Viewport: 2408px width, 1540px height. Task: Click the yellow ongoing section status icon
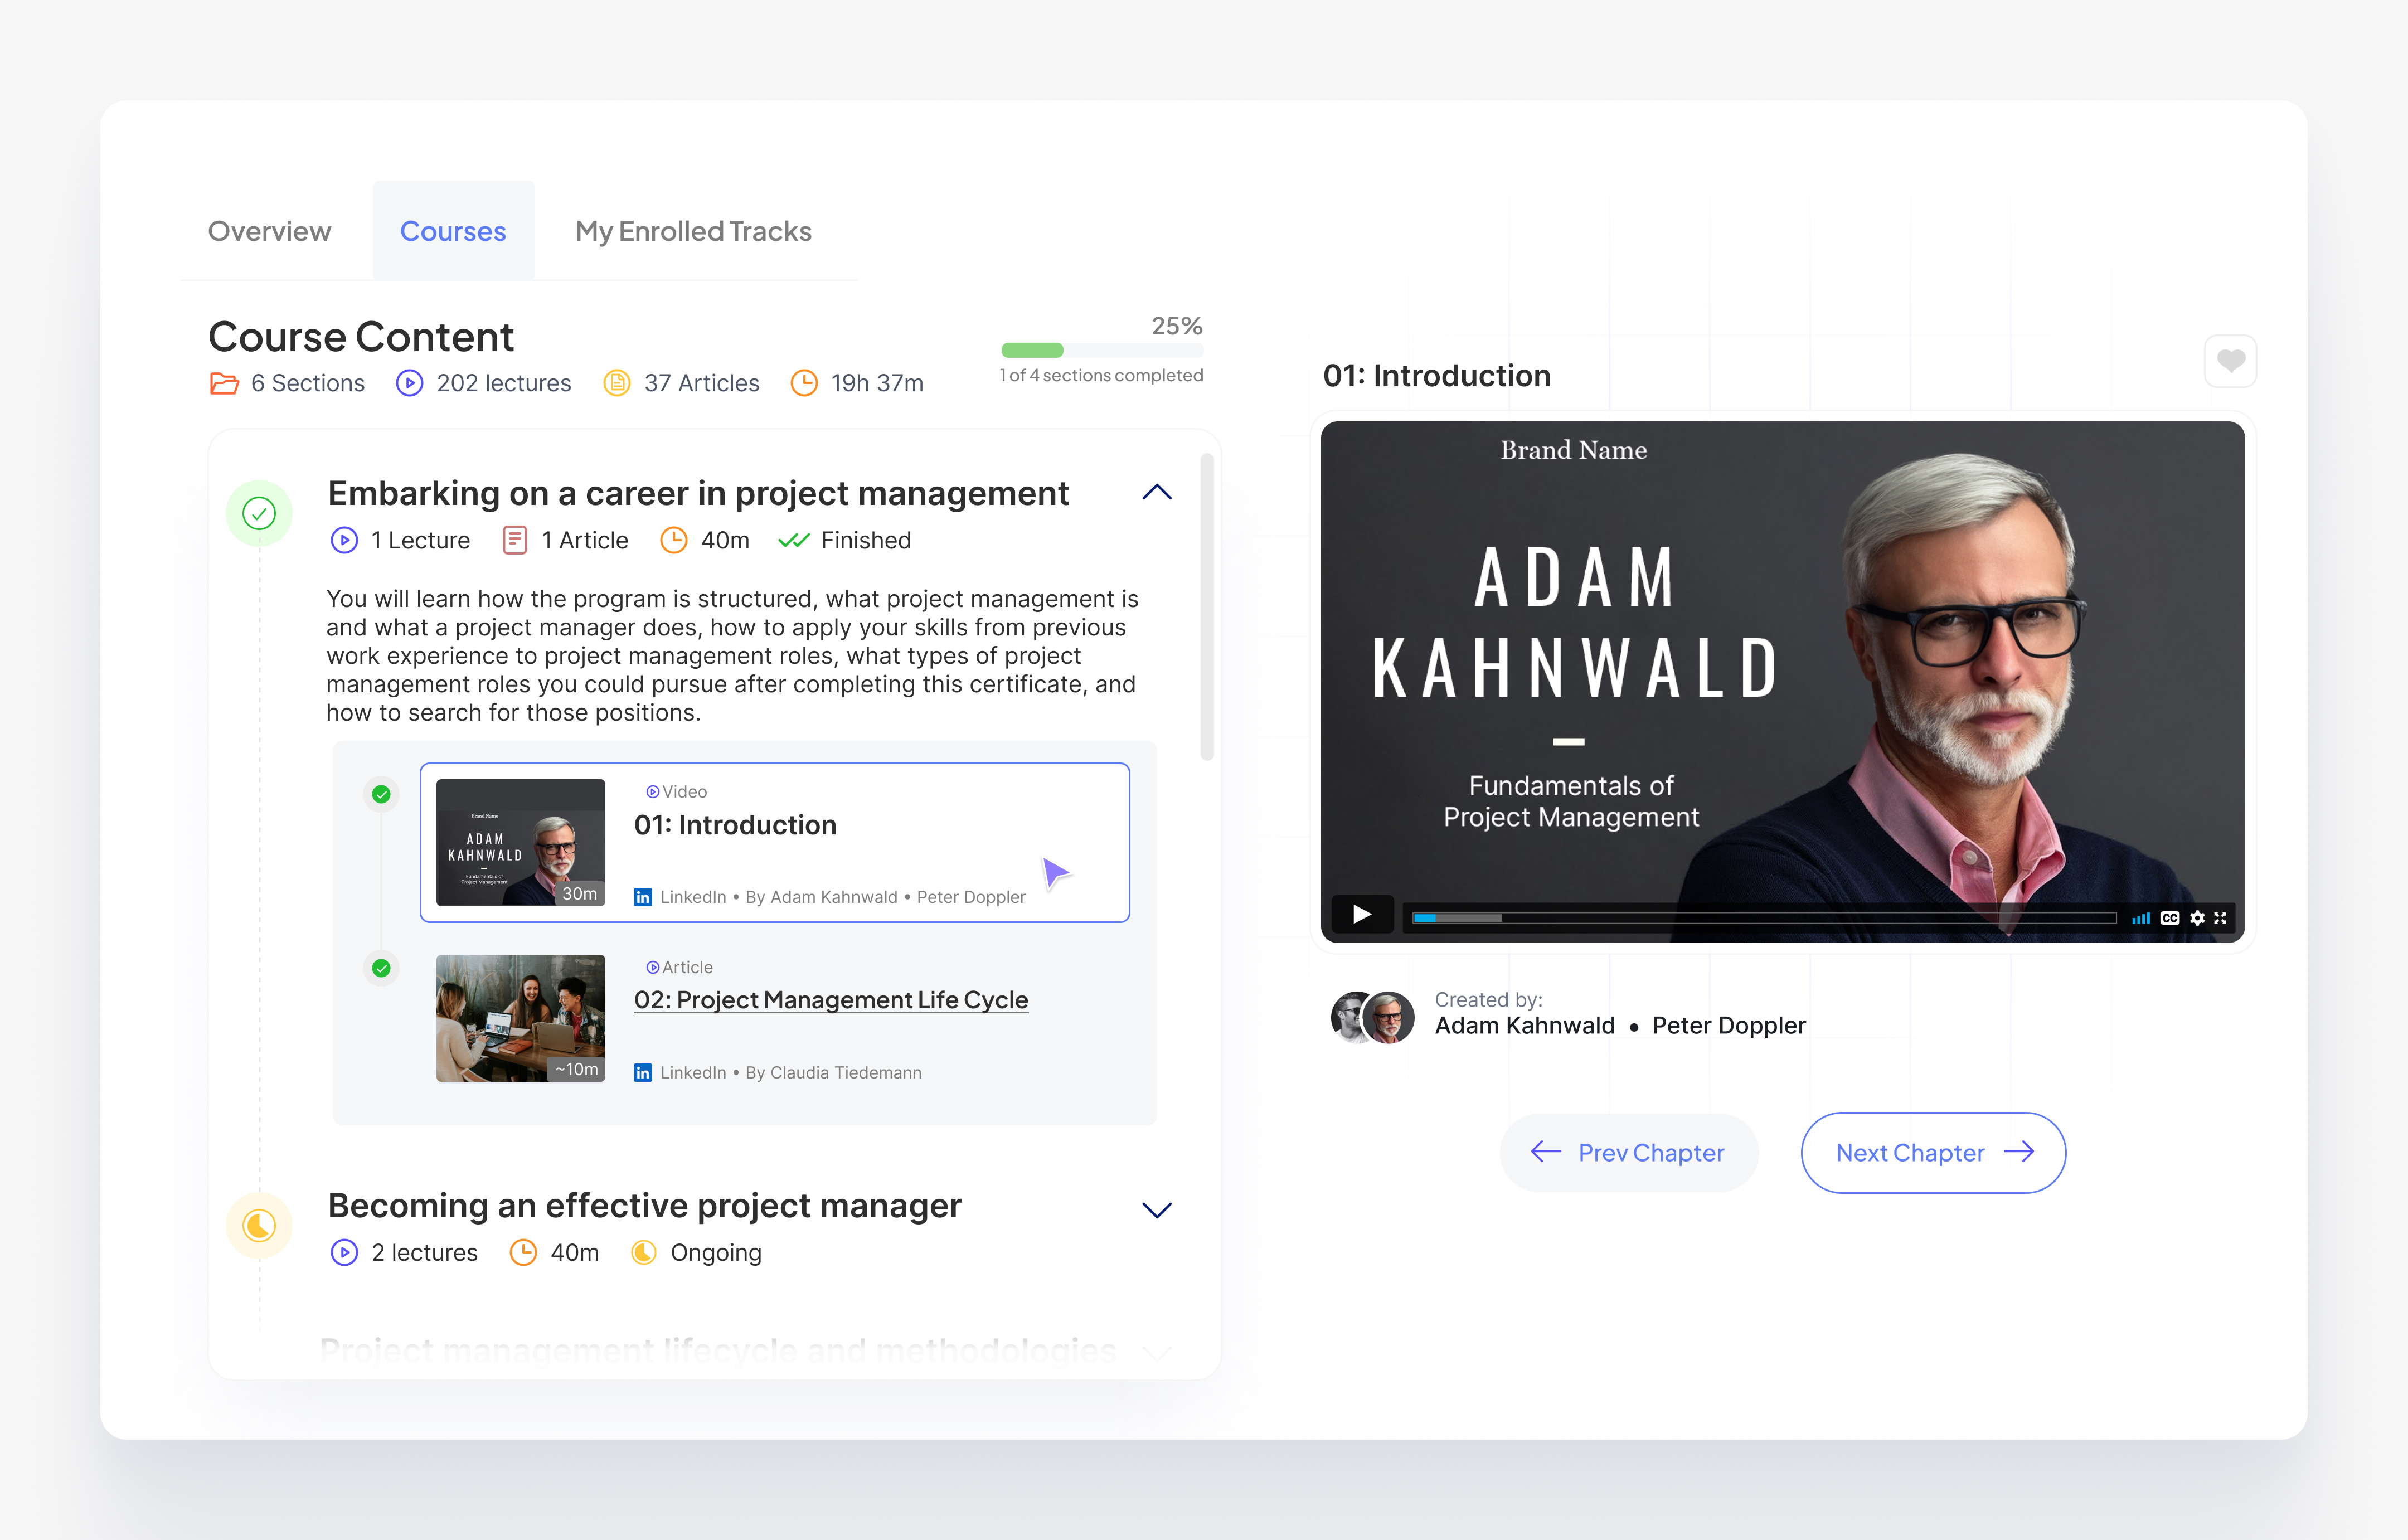coord(259,1225)
